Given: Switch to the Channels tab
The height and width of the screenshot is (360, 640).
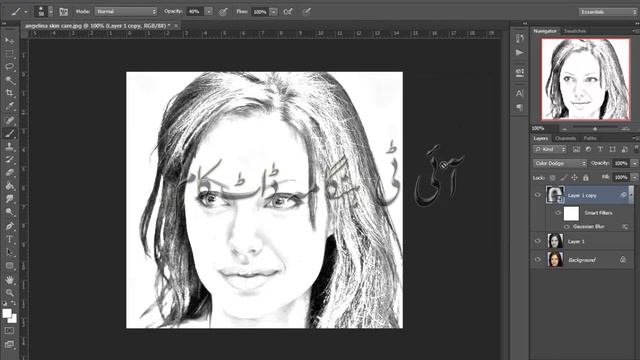Looking at the screenshot, I should tap(565, 138).
